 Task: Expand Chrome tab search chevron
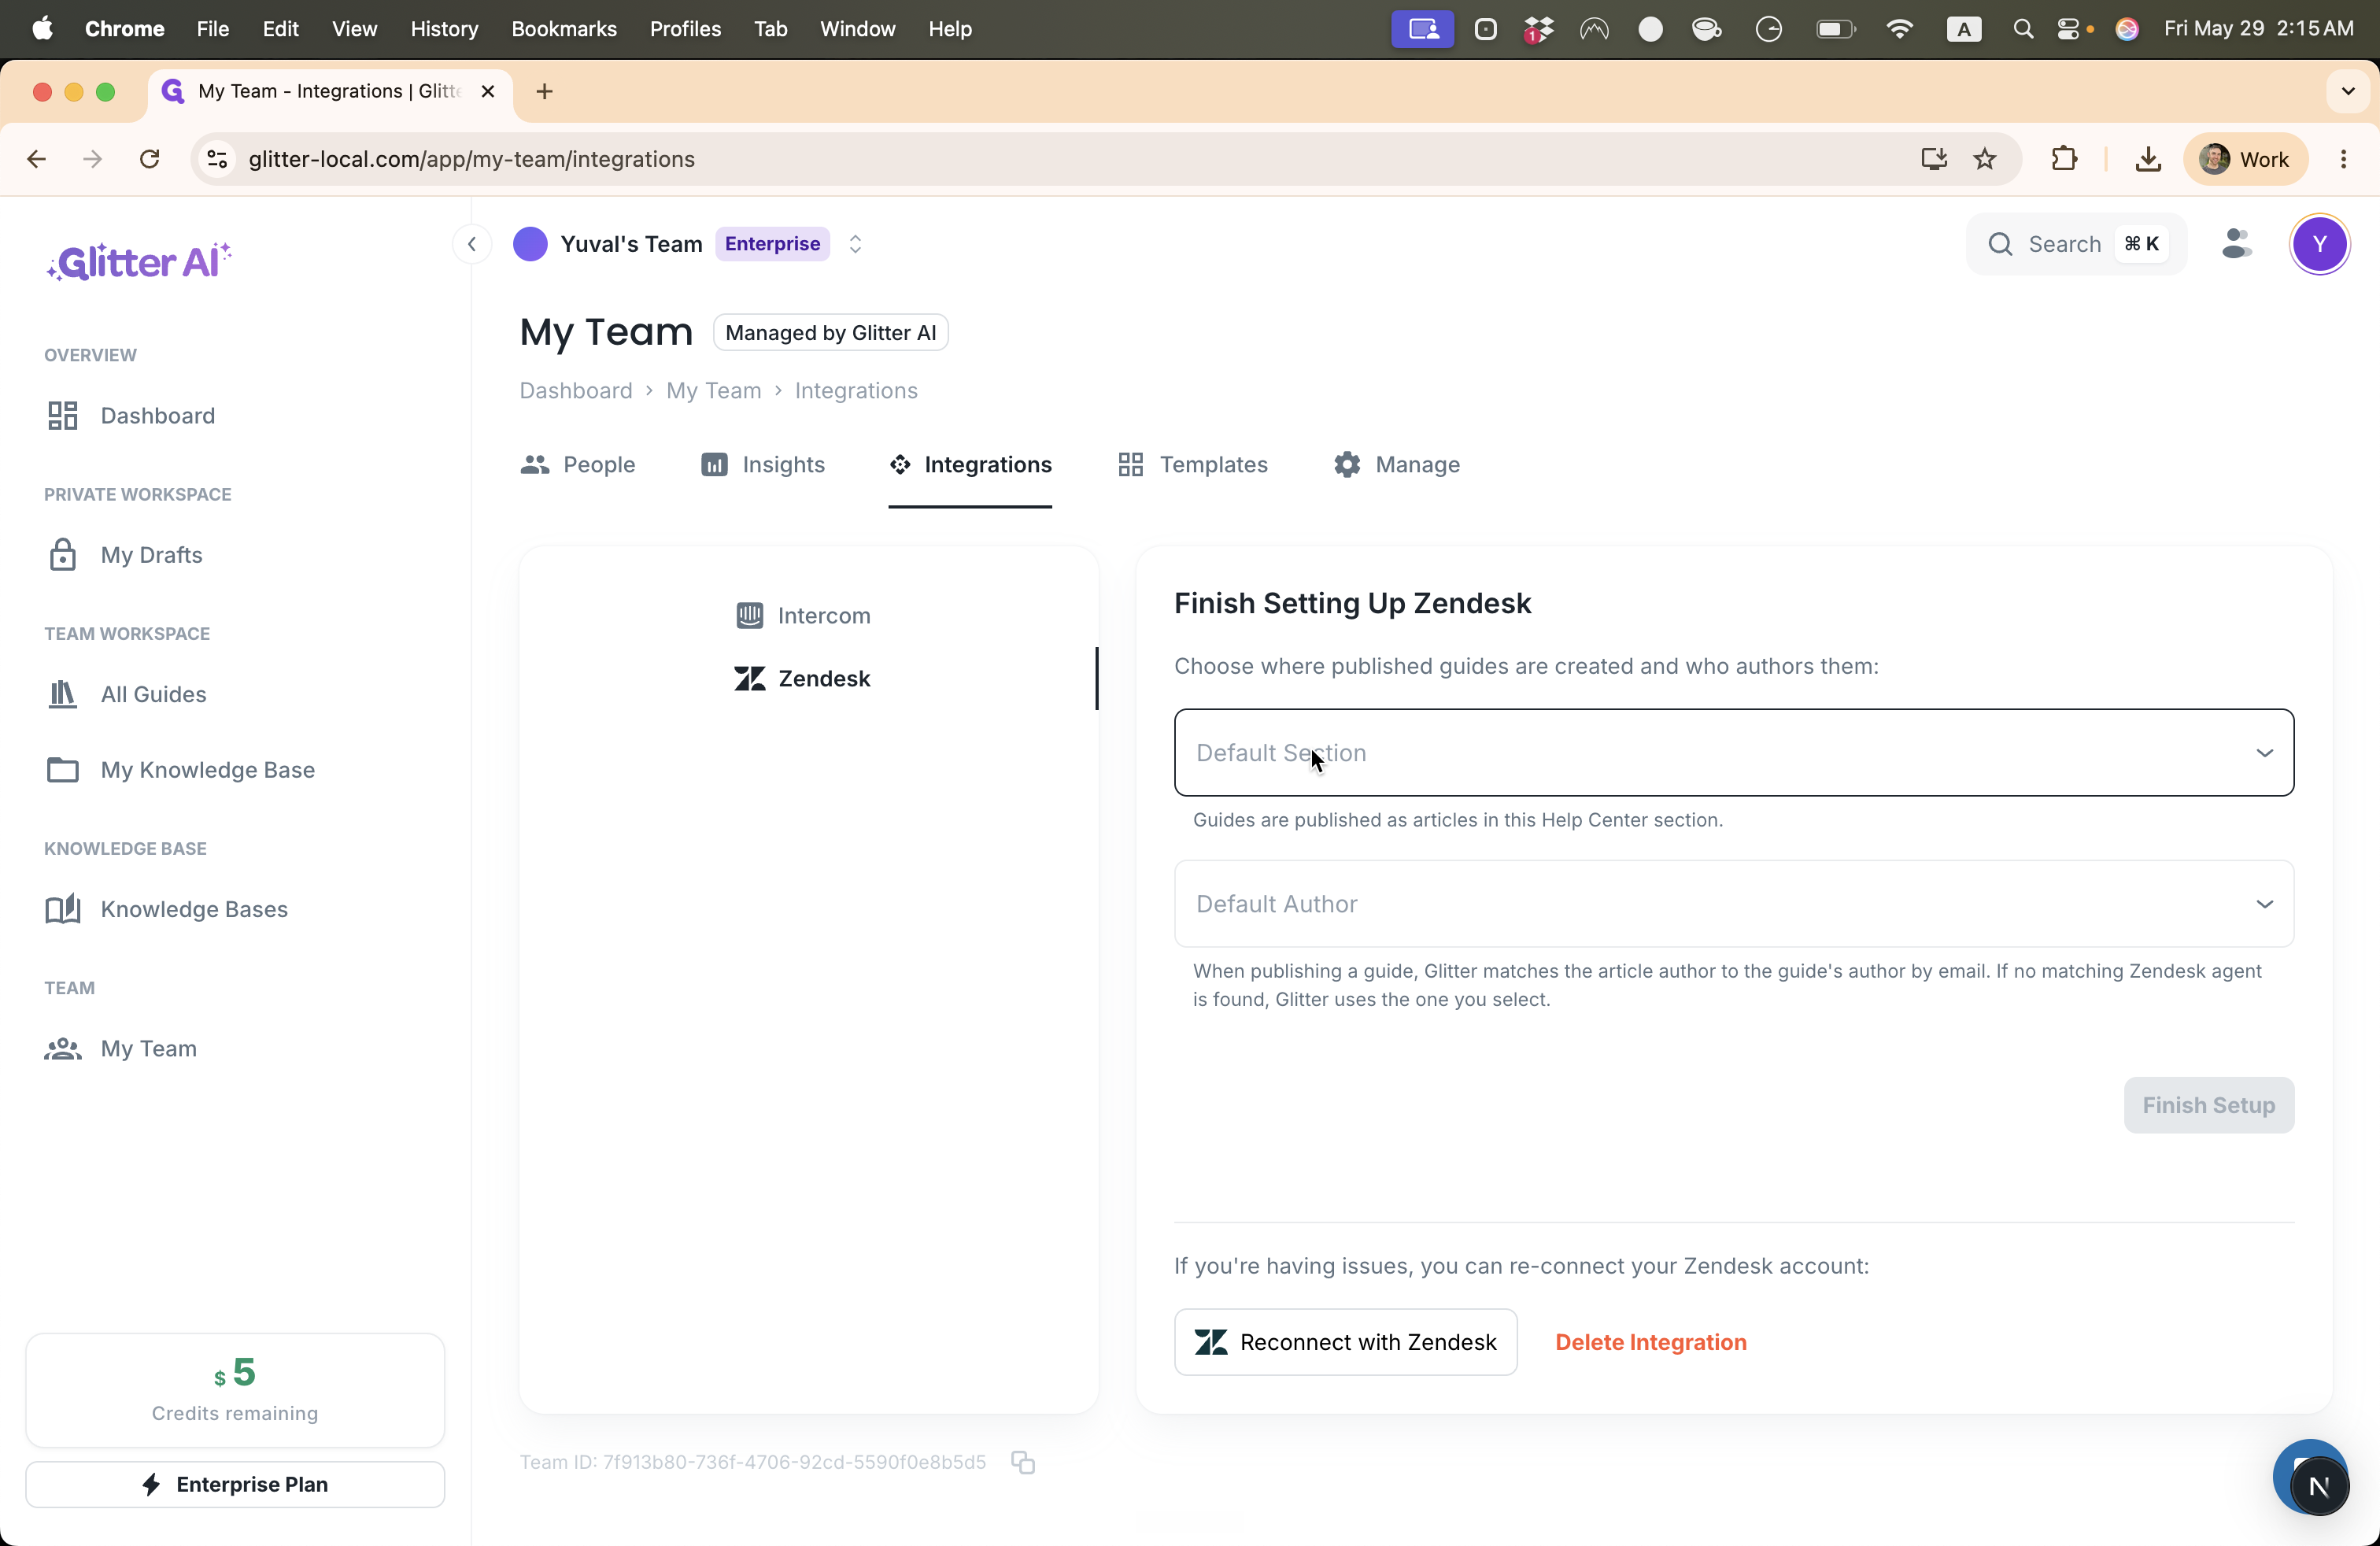pyautogui.click(x=2348, y=92)
